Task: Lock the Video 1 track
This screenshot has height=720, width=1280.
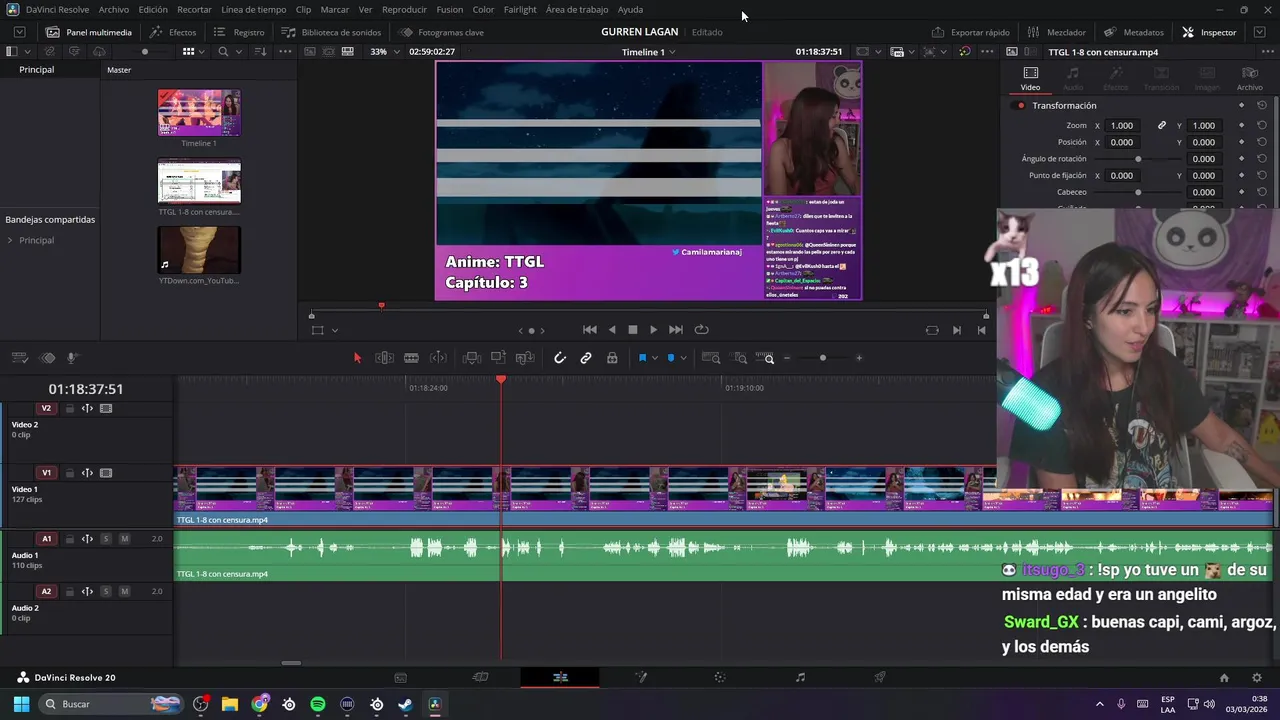Action: pyautogui.click(x=69, y=473)
